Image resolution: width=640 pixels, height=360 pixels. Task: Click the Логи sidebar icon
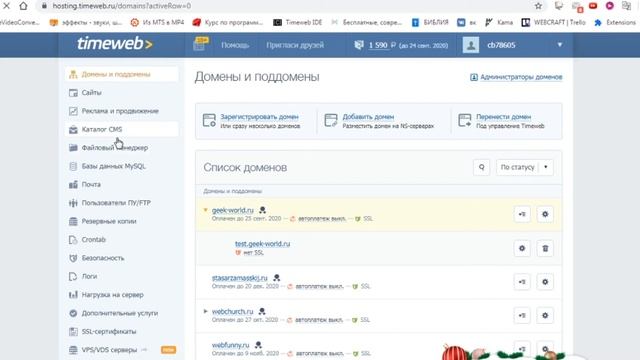[x=73, y=276]
